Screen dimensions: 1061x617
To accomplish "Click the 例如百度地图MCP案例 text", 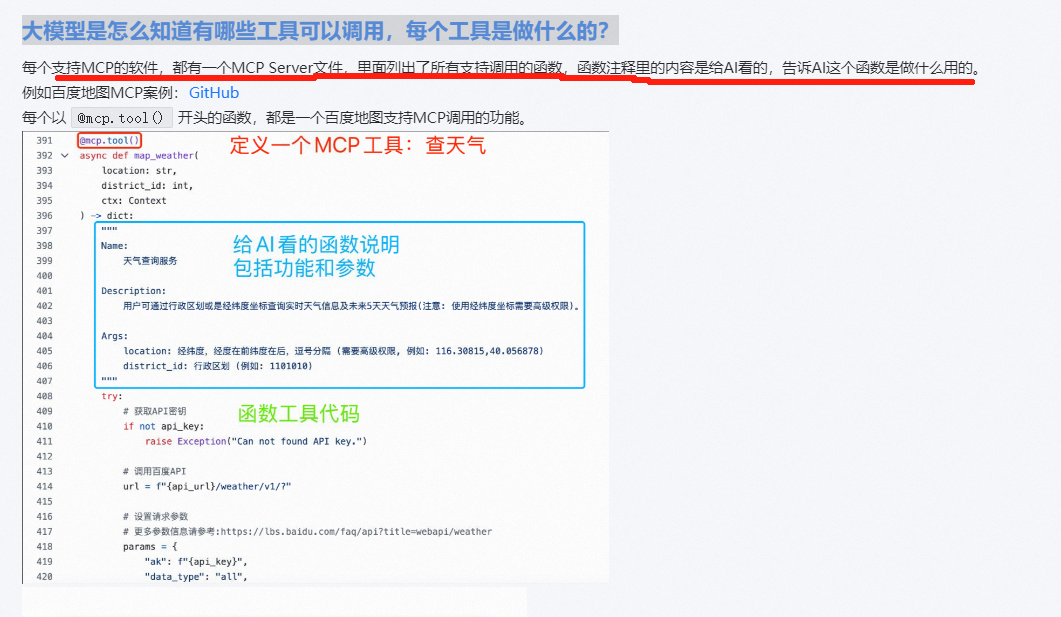I will (100, 93).
